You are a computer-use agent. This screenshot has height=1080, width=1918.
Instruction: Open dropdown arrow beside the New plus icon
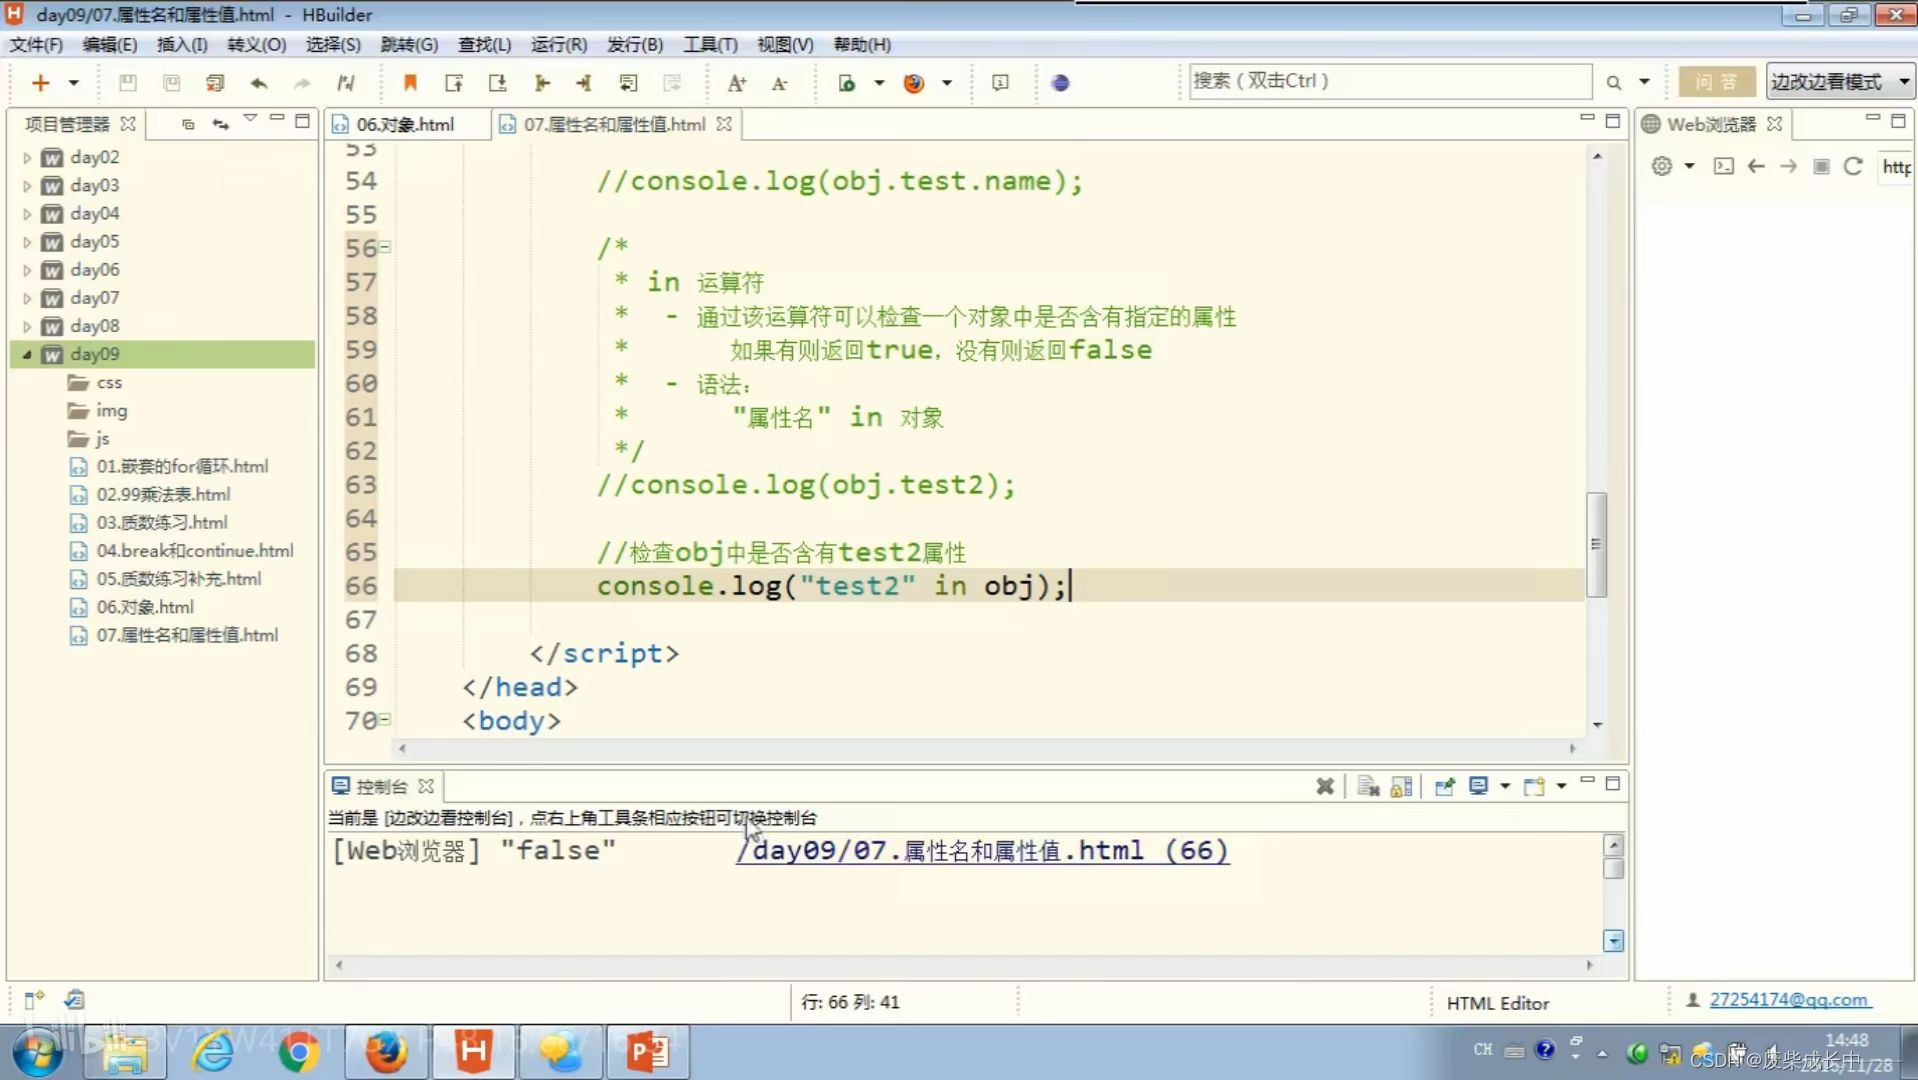point(73,83)
